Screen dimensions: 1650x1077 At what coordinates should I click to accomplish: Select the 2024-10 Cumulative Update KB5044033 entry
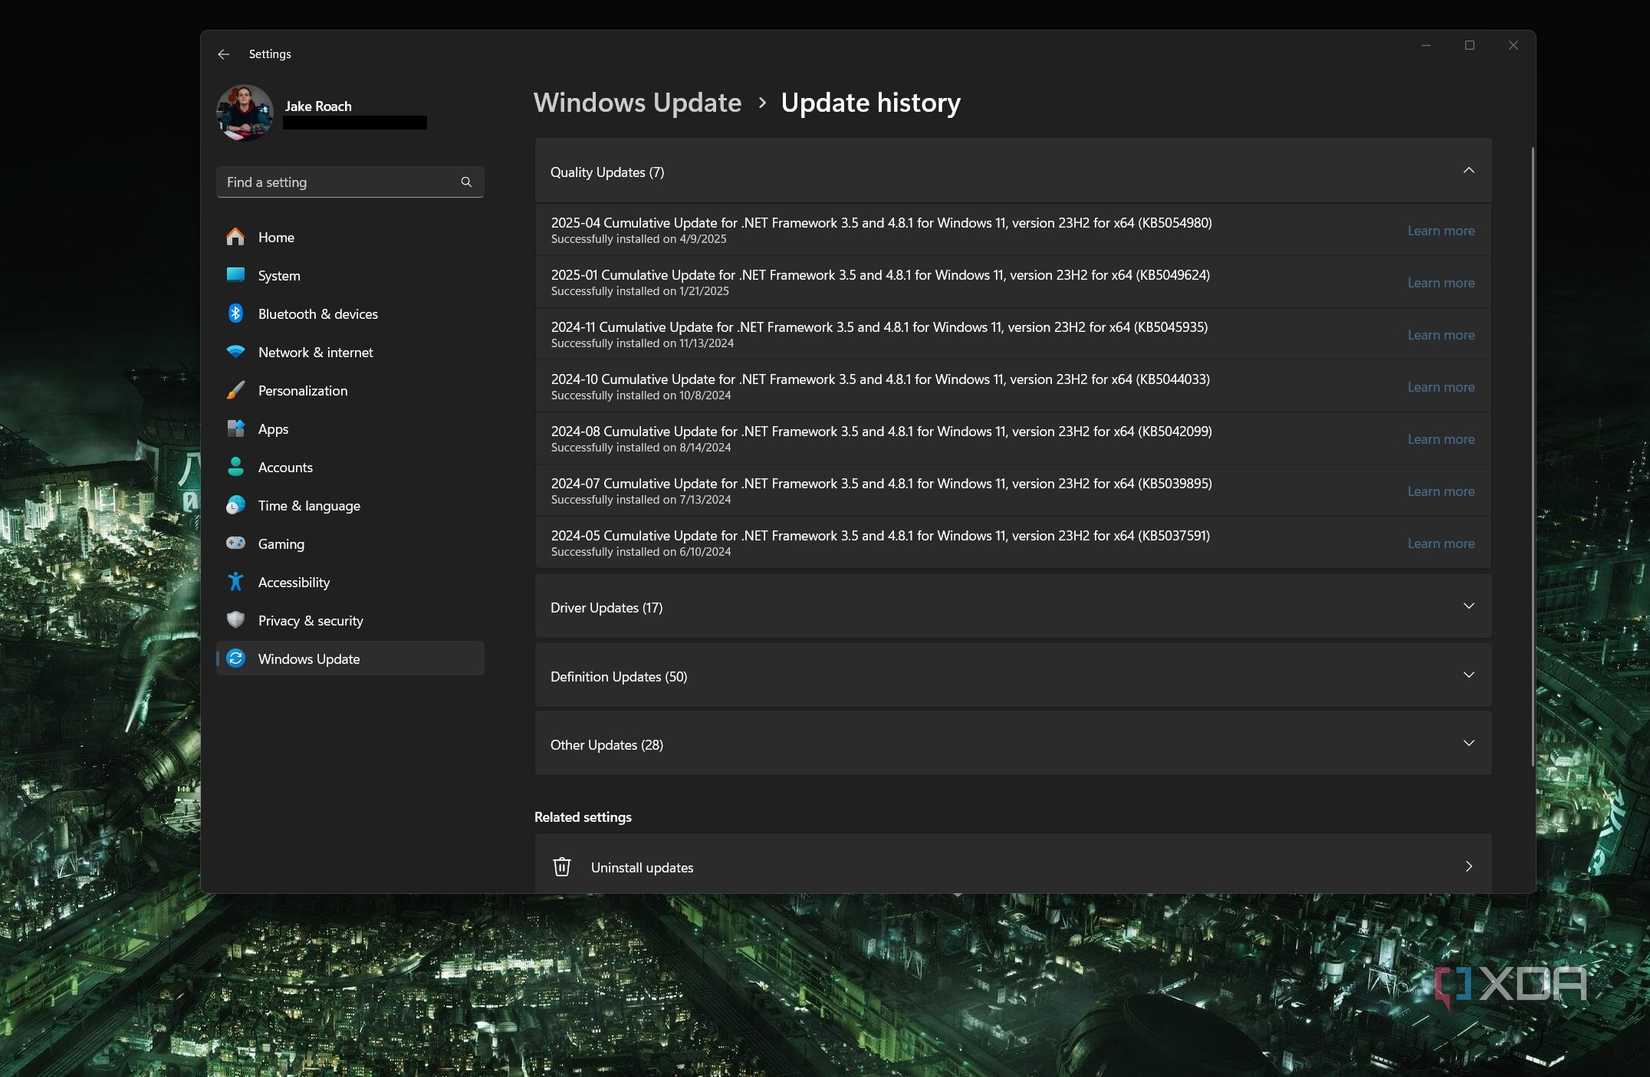pos(1013,386)
